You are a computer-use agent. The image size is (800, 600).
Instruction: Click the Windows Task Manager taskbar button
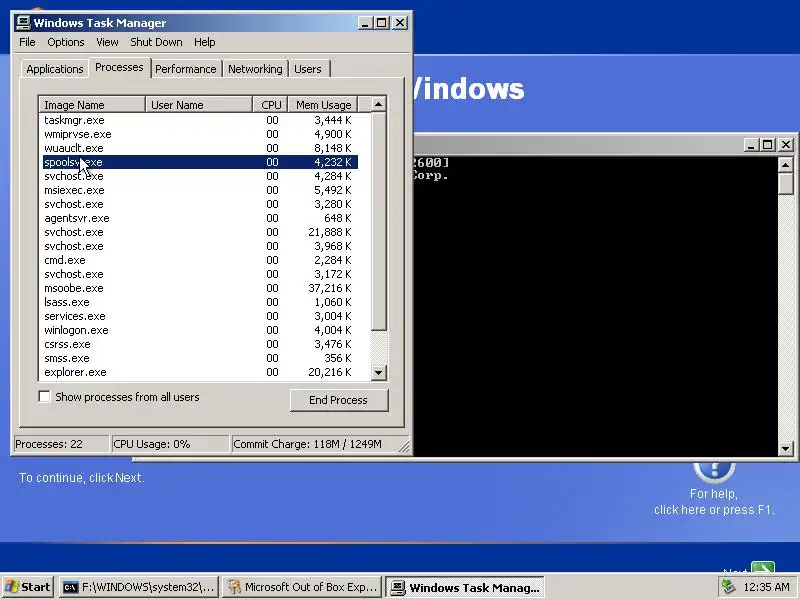pos(465,587)
